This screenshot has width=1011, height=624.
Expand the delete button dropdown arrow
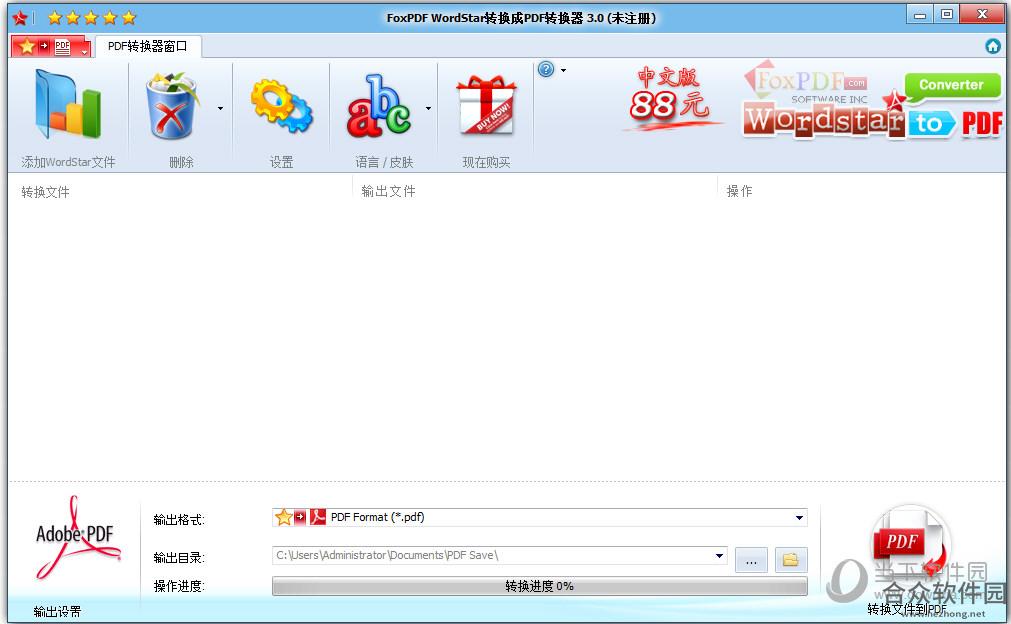(x=221, y=108)
